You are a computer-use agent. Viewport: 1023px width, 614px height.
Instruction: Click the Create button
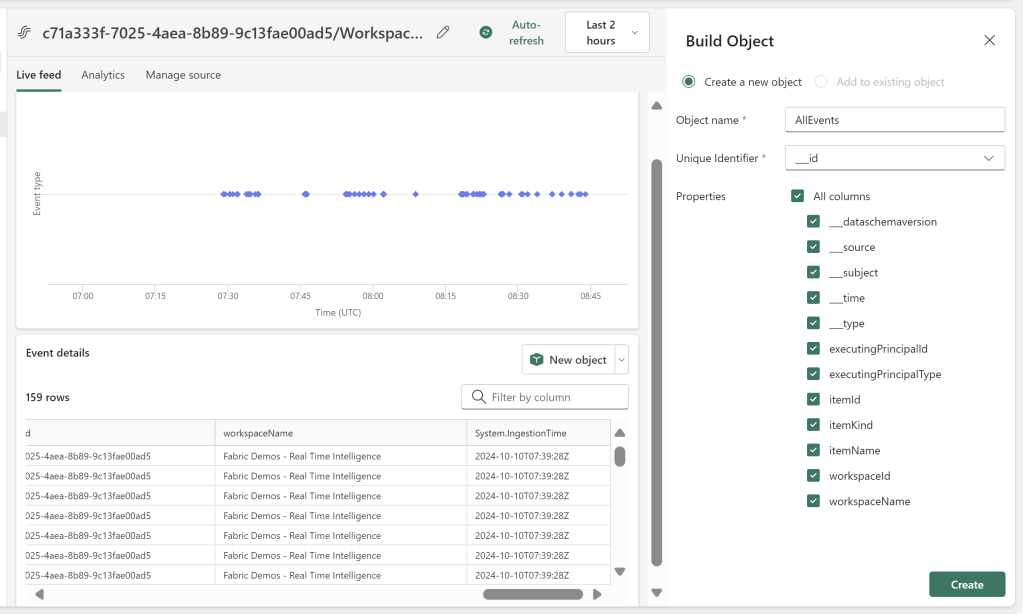pyautogui.click(x=966, y=584)
